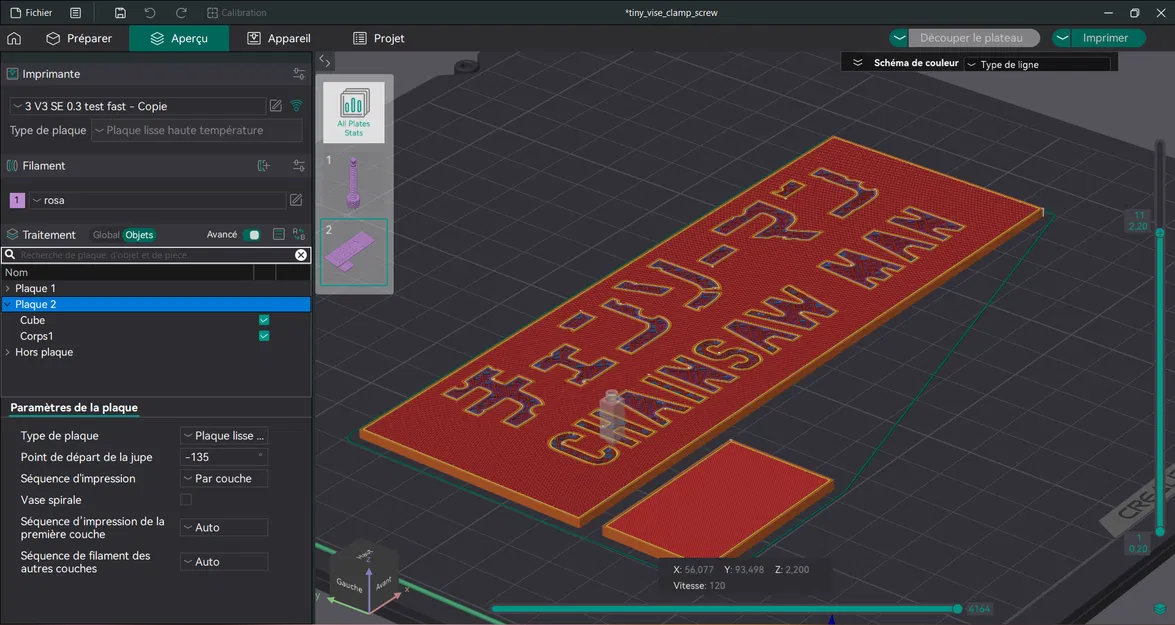Image resolution: width=1175 pixels, height=625 pixels.
Task: Click the settings list icon beside Avancé
Action: tap(279, 235)
